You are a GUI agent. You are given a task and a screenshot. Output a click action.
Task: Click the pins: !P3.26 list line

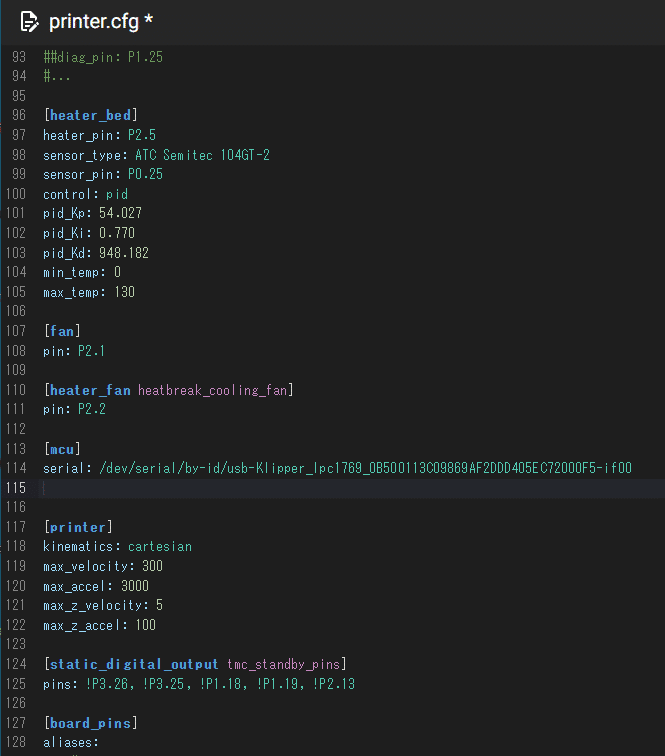click(x=199, y=684)
